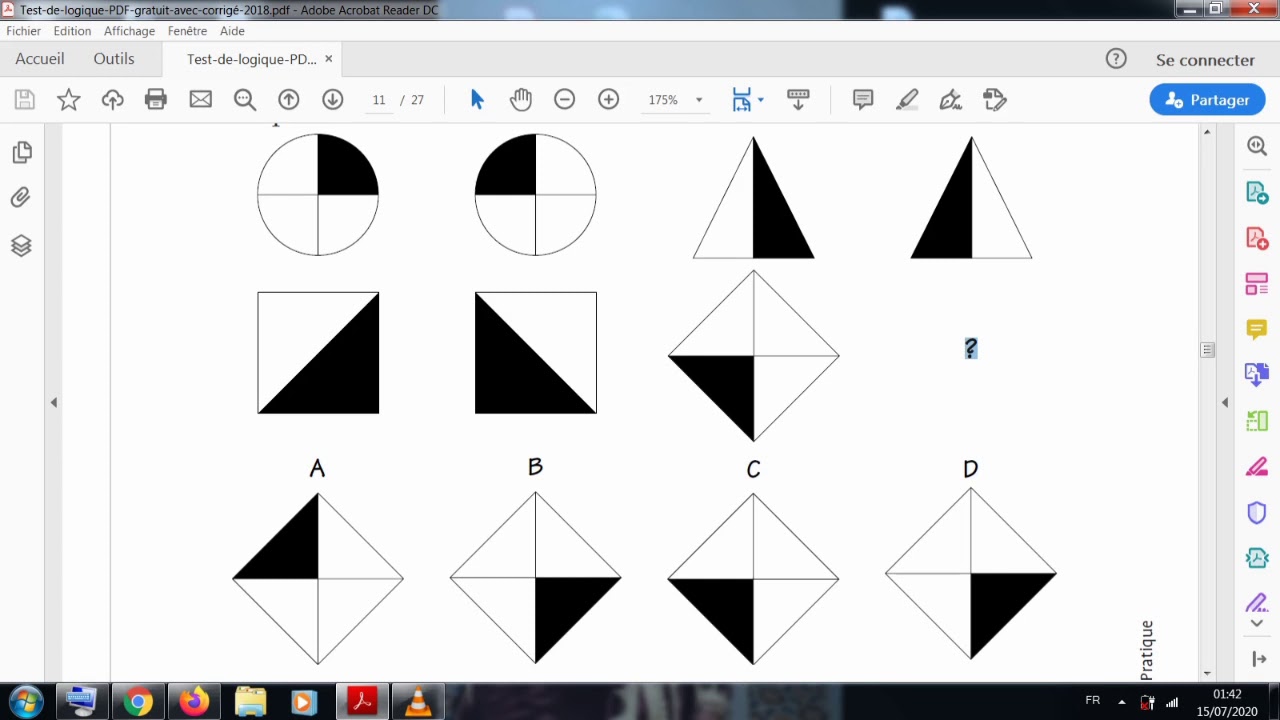Open the Affichage menu
This screenshot has width=1280, height=720.
tap(129, 31)
